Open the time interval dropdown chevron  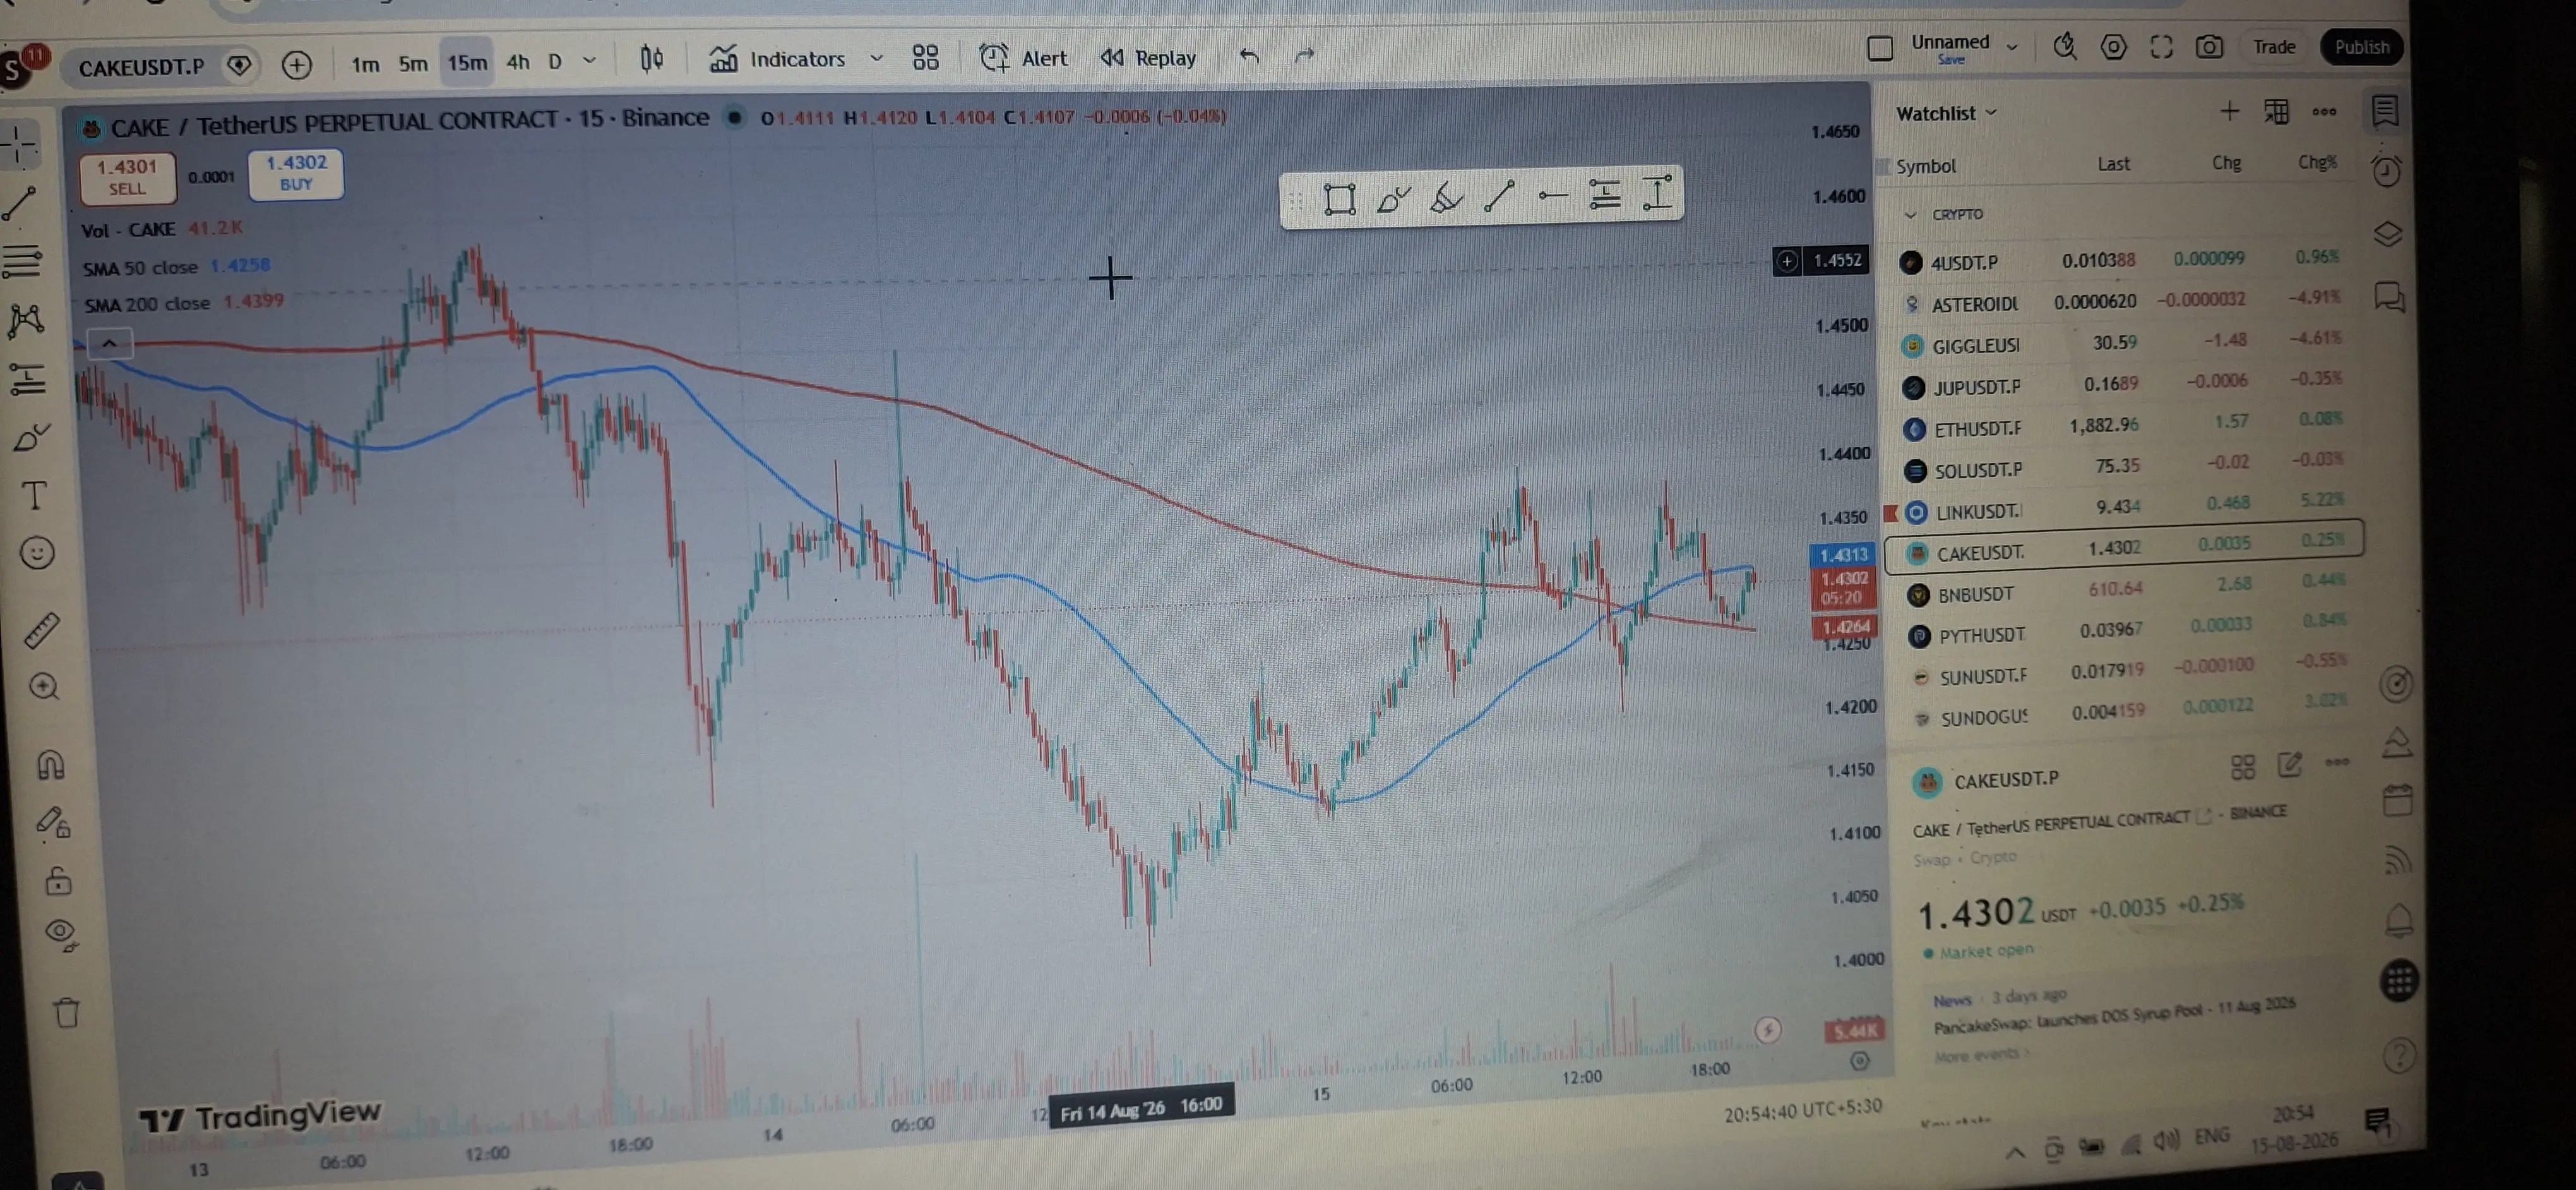click(589, 60)
